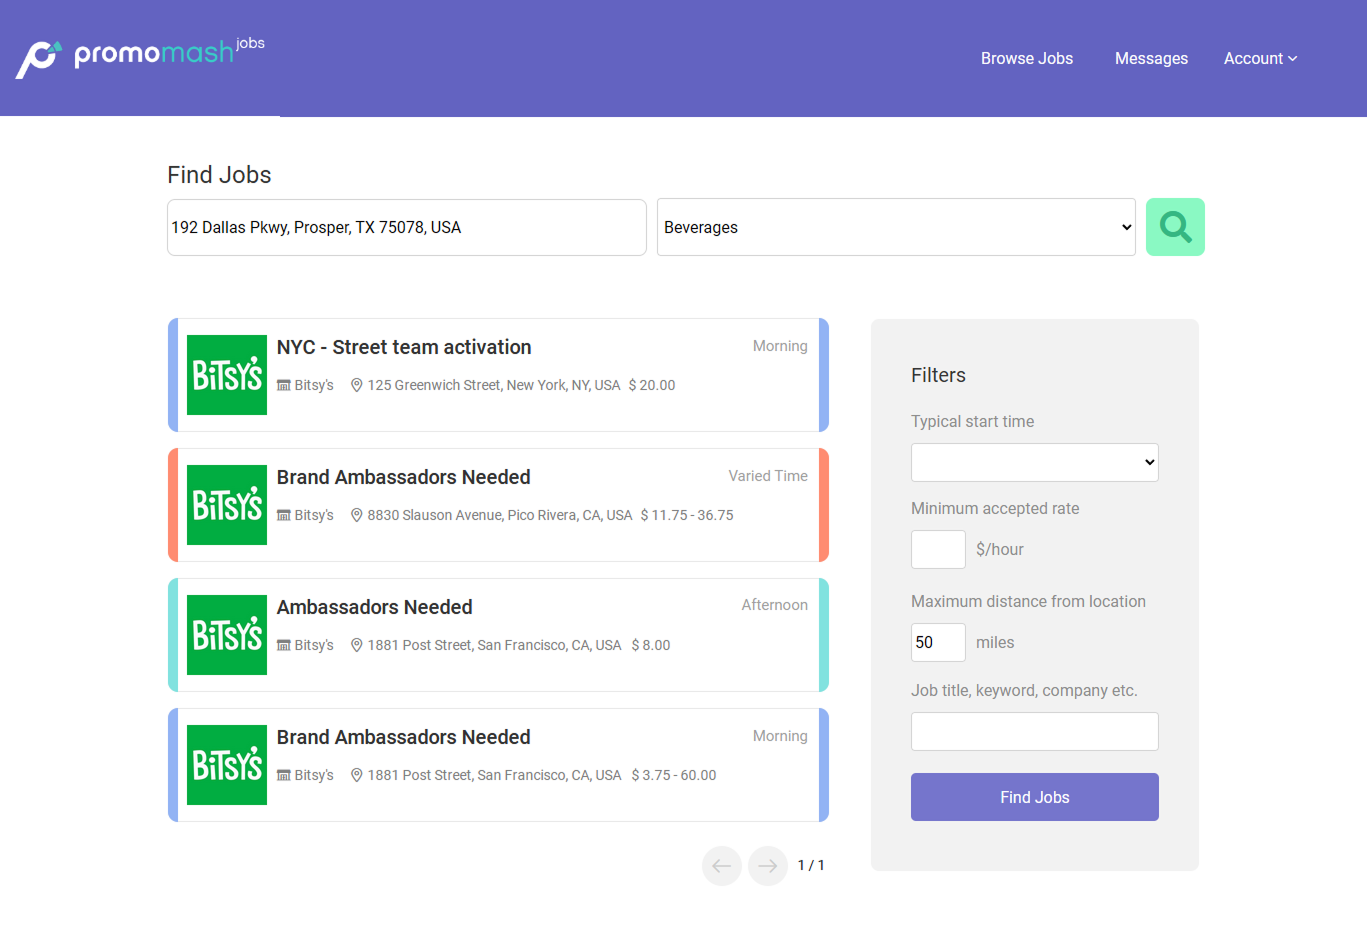Click the previous page arrow
The height and width of the screenshot is (929, 1367).
coord(721,866)
